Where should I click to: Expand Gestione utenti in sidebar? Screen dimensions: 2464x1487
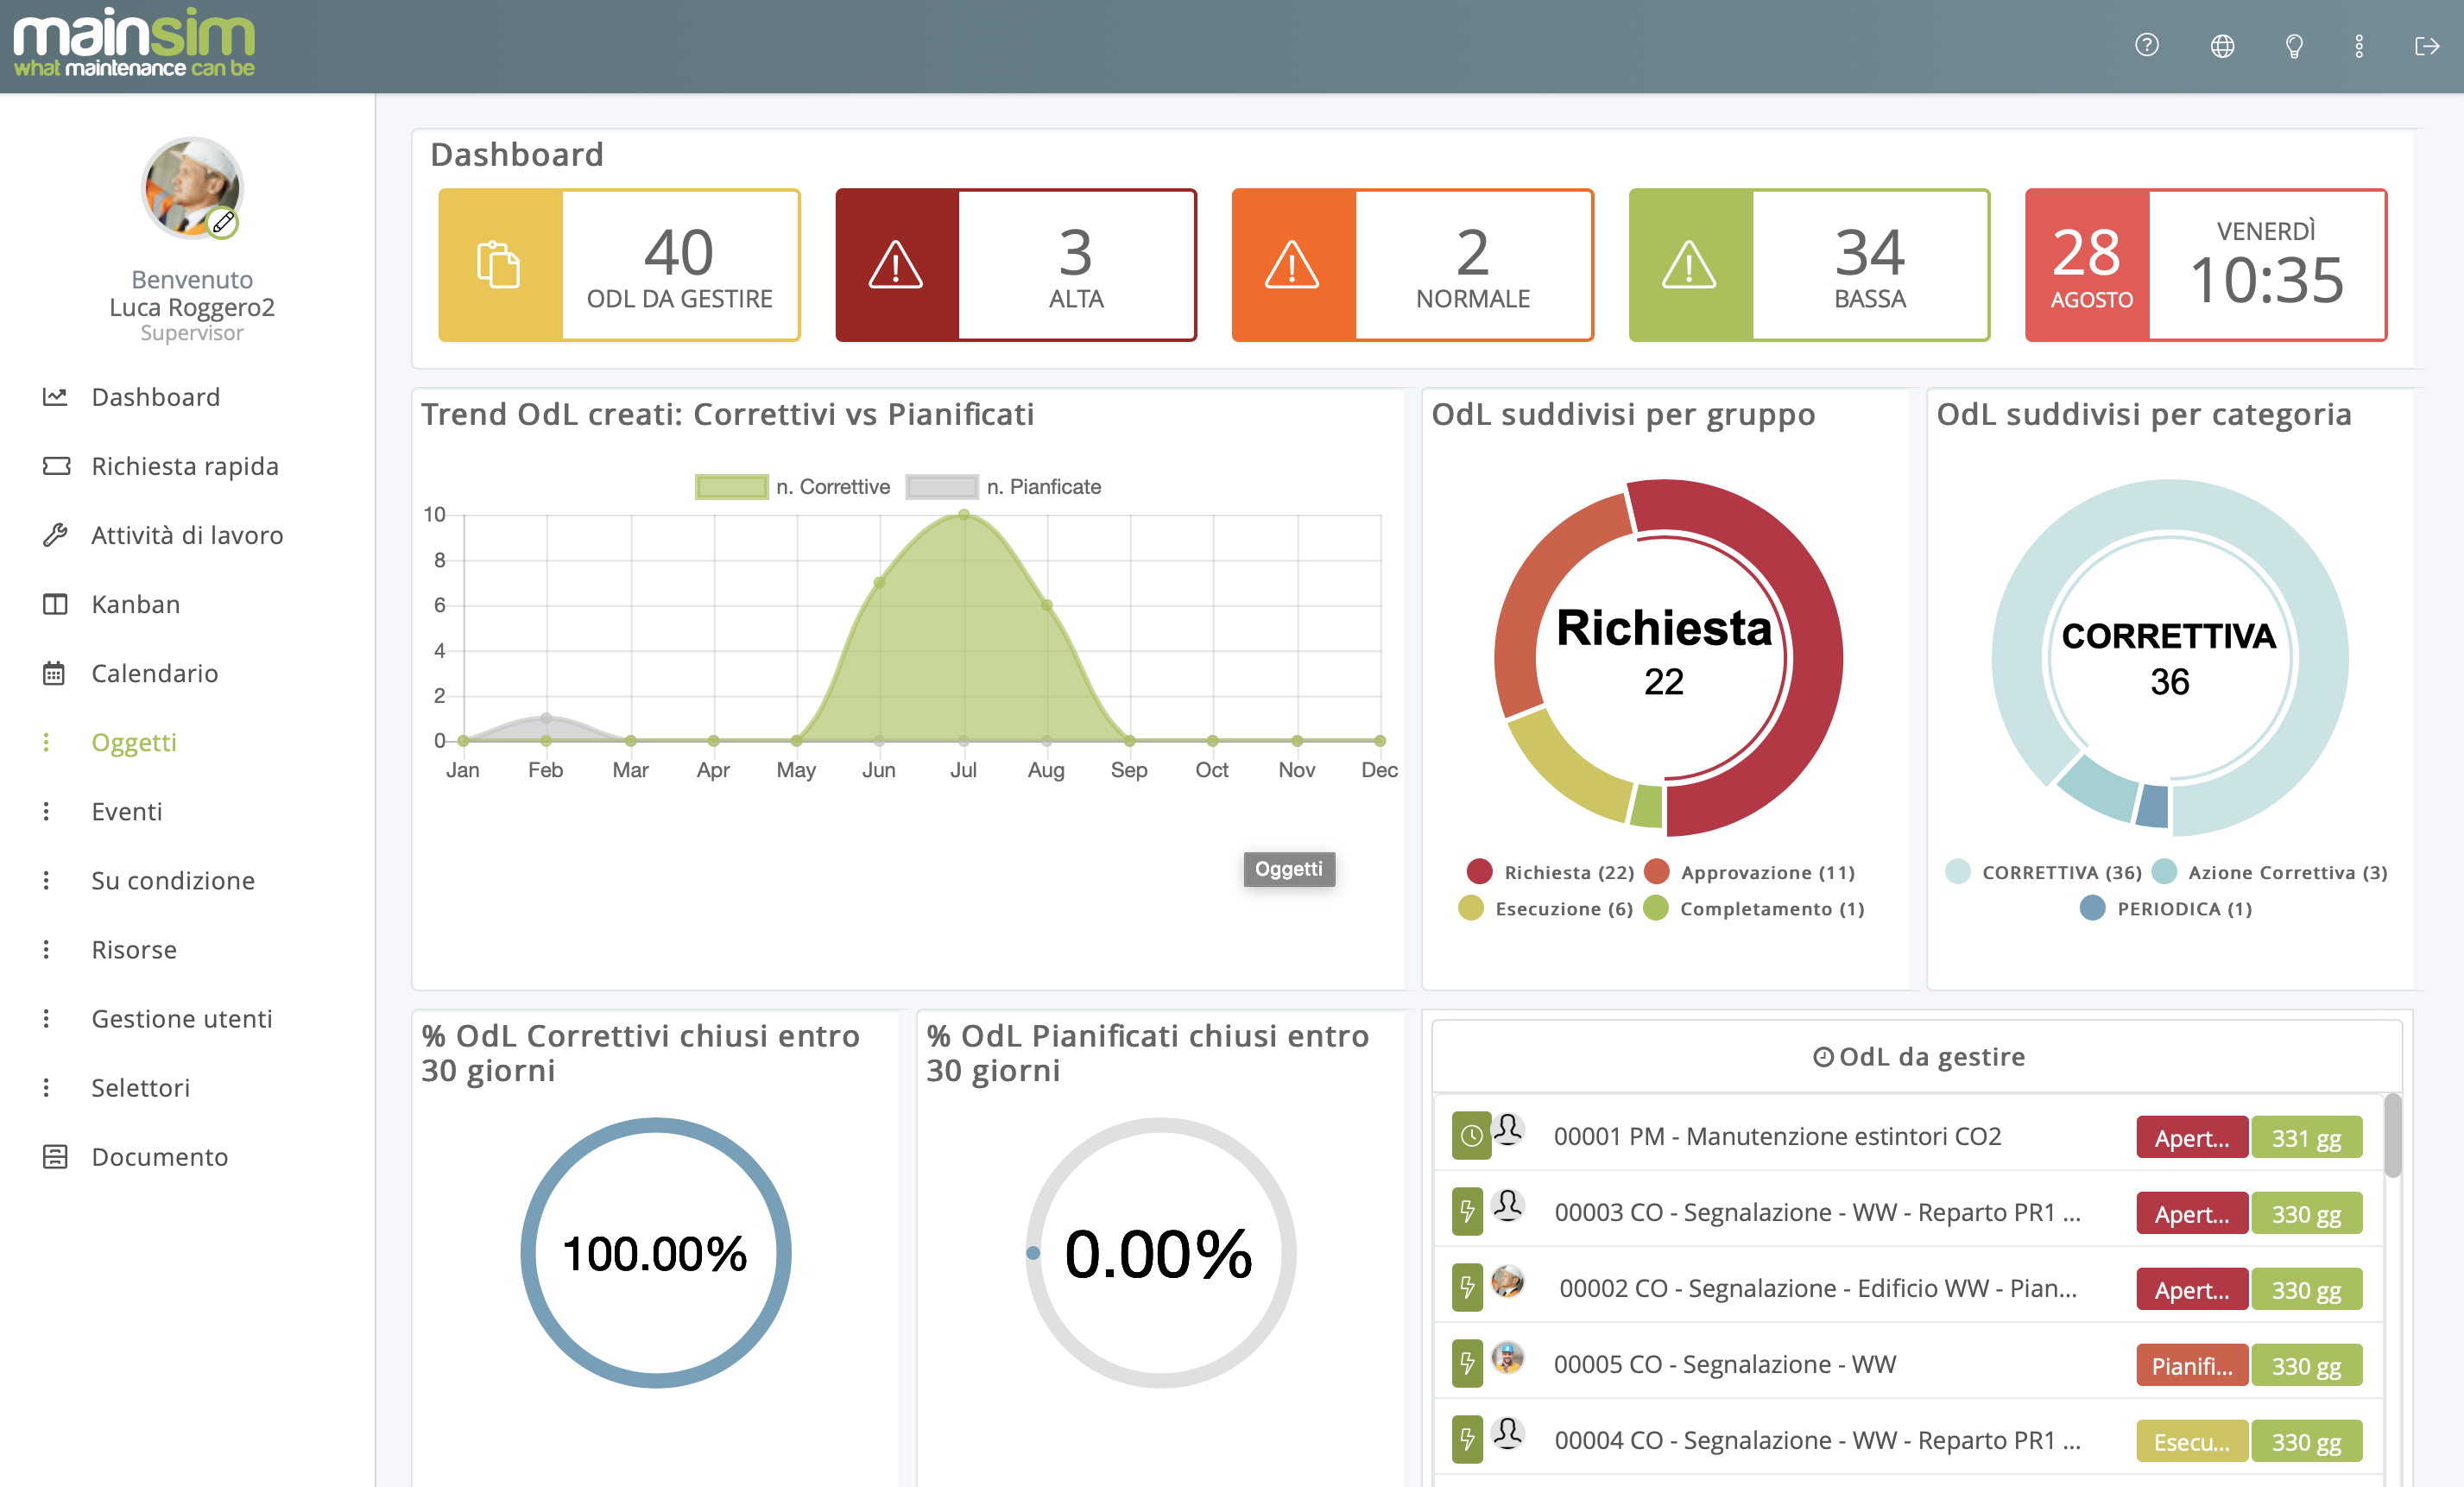(x=181, y=1018)
